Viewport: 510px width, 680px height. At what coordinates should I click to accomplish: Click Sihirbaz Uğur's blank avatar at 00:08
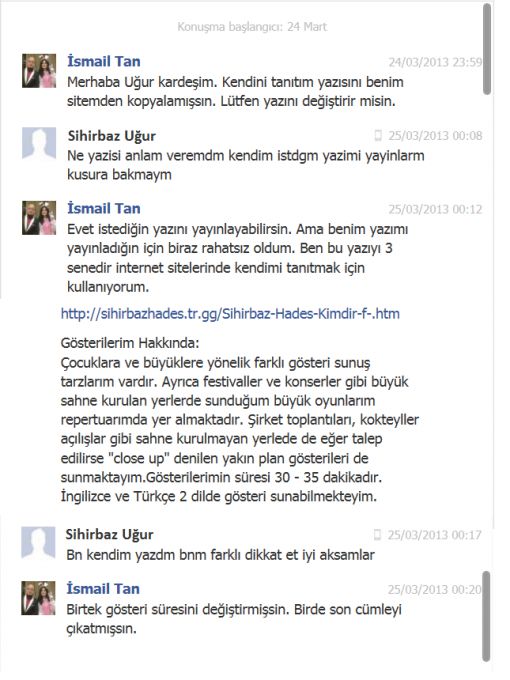(x=39, y=144)
